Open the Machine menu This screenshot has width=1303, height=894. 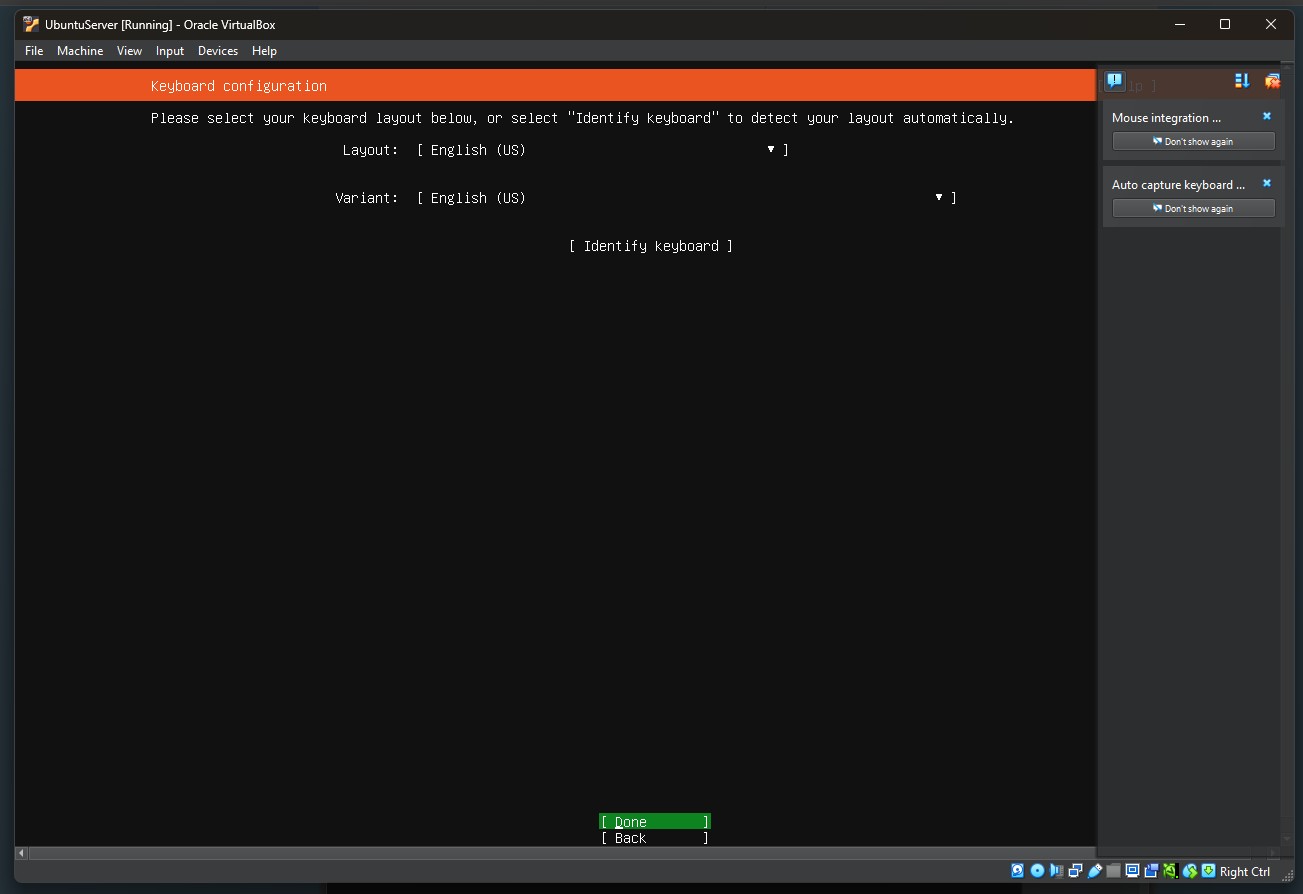(x=80, y=51)
